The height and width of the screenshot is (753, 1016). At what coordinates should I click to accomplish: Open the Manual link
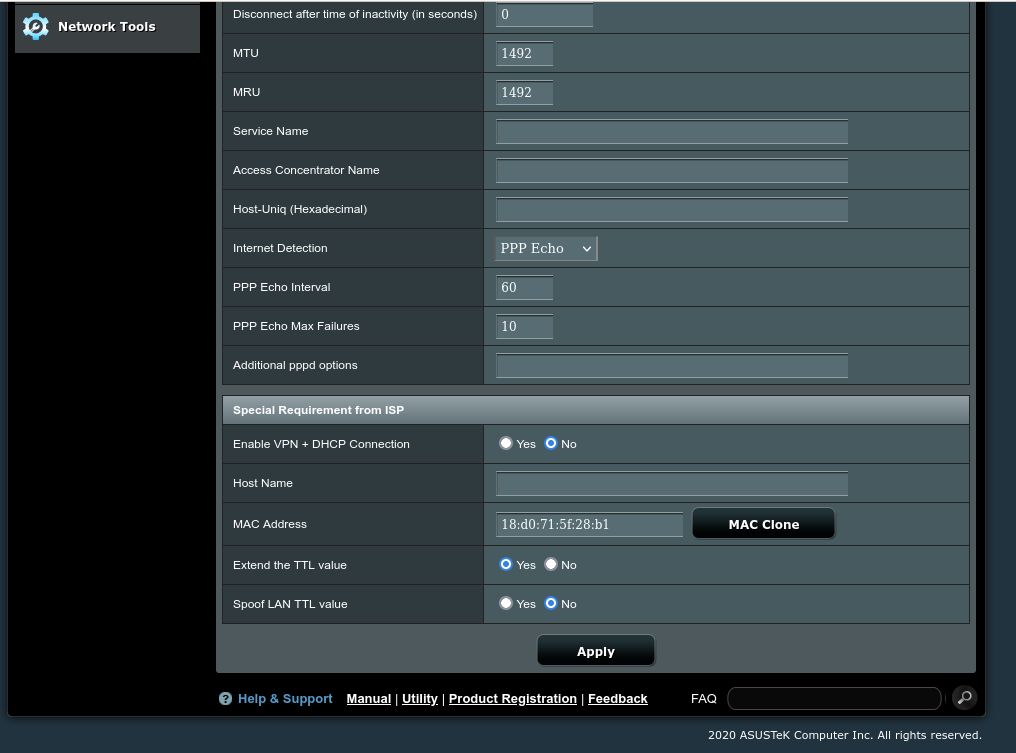(x=368, y=699)
